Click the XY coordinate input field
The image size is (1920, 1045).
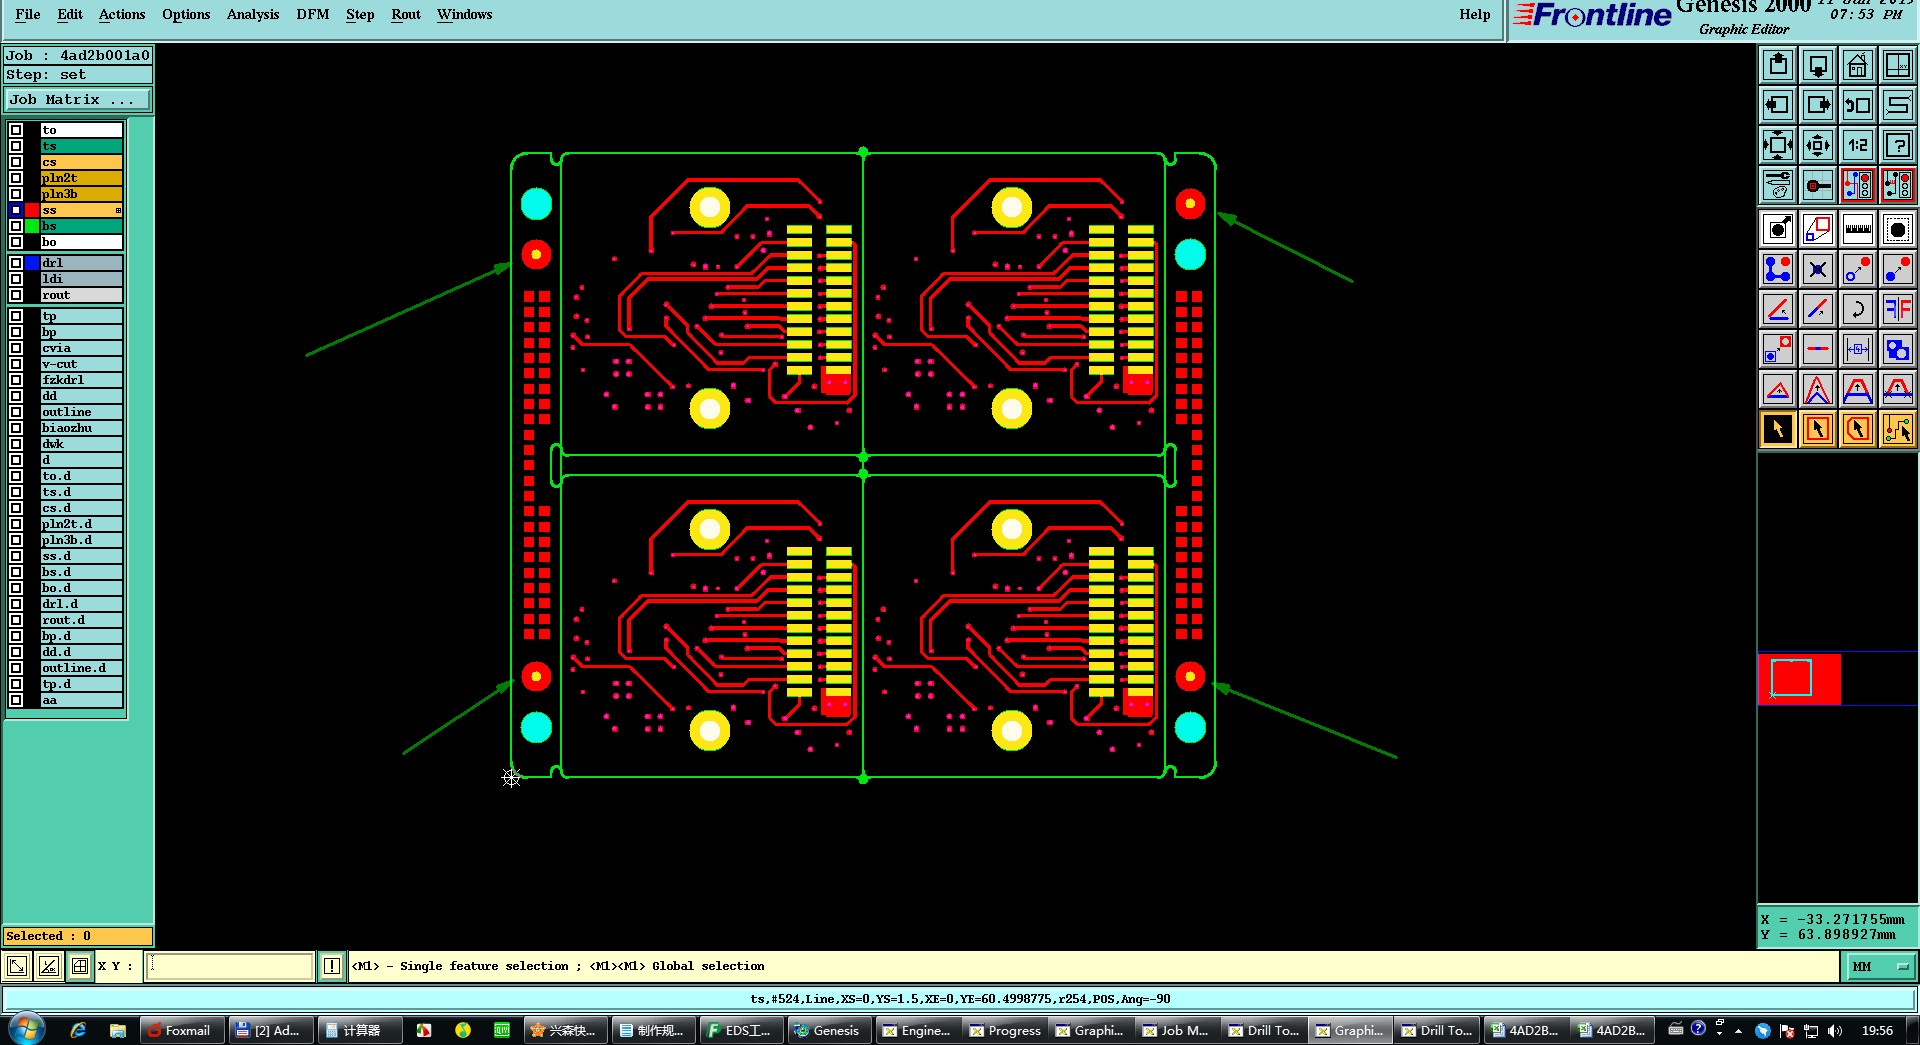pyautogui.click(x=230, y=966)
